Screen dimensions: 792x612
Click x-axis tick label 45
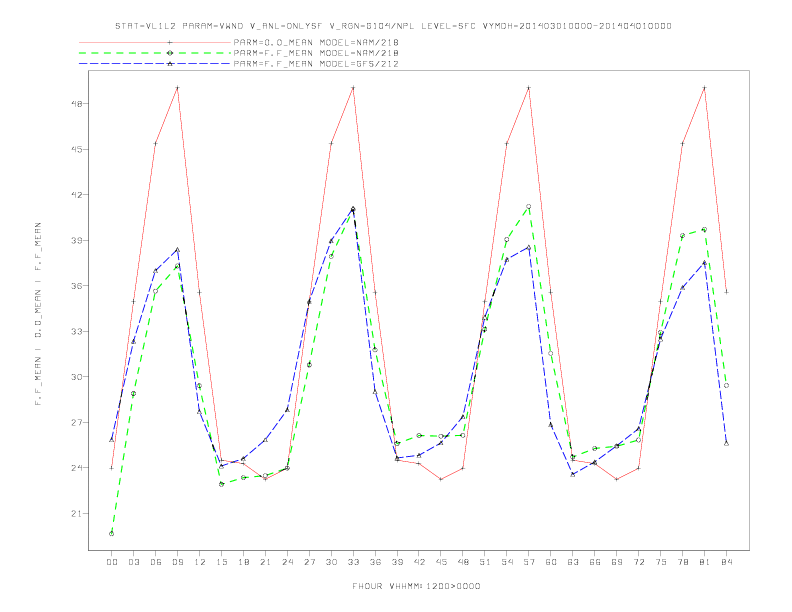click(441, 562)
